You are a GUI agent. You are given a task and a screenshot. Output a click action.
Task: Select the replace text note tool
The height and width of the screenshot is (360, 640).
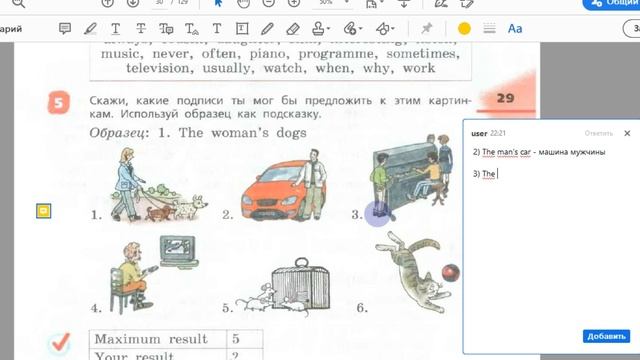(166, 29)
